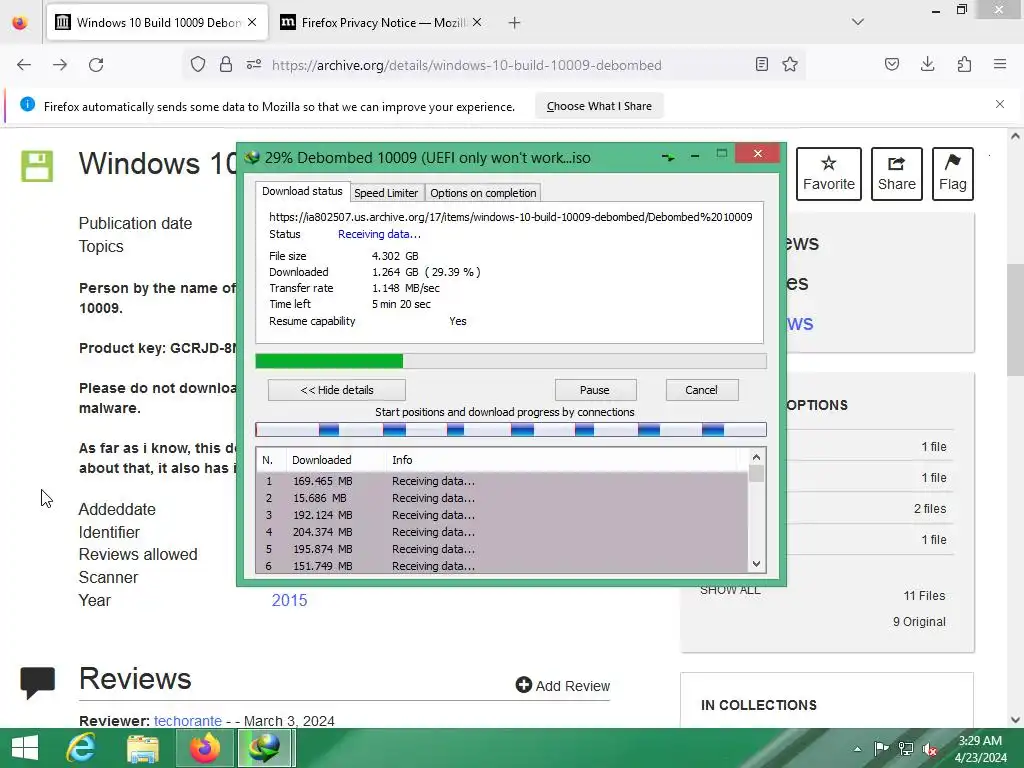1024x768 pixels.
Task: Select connection row 3 with 192.124 MB
Action: tap(502, 515)
